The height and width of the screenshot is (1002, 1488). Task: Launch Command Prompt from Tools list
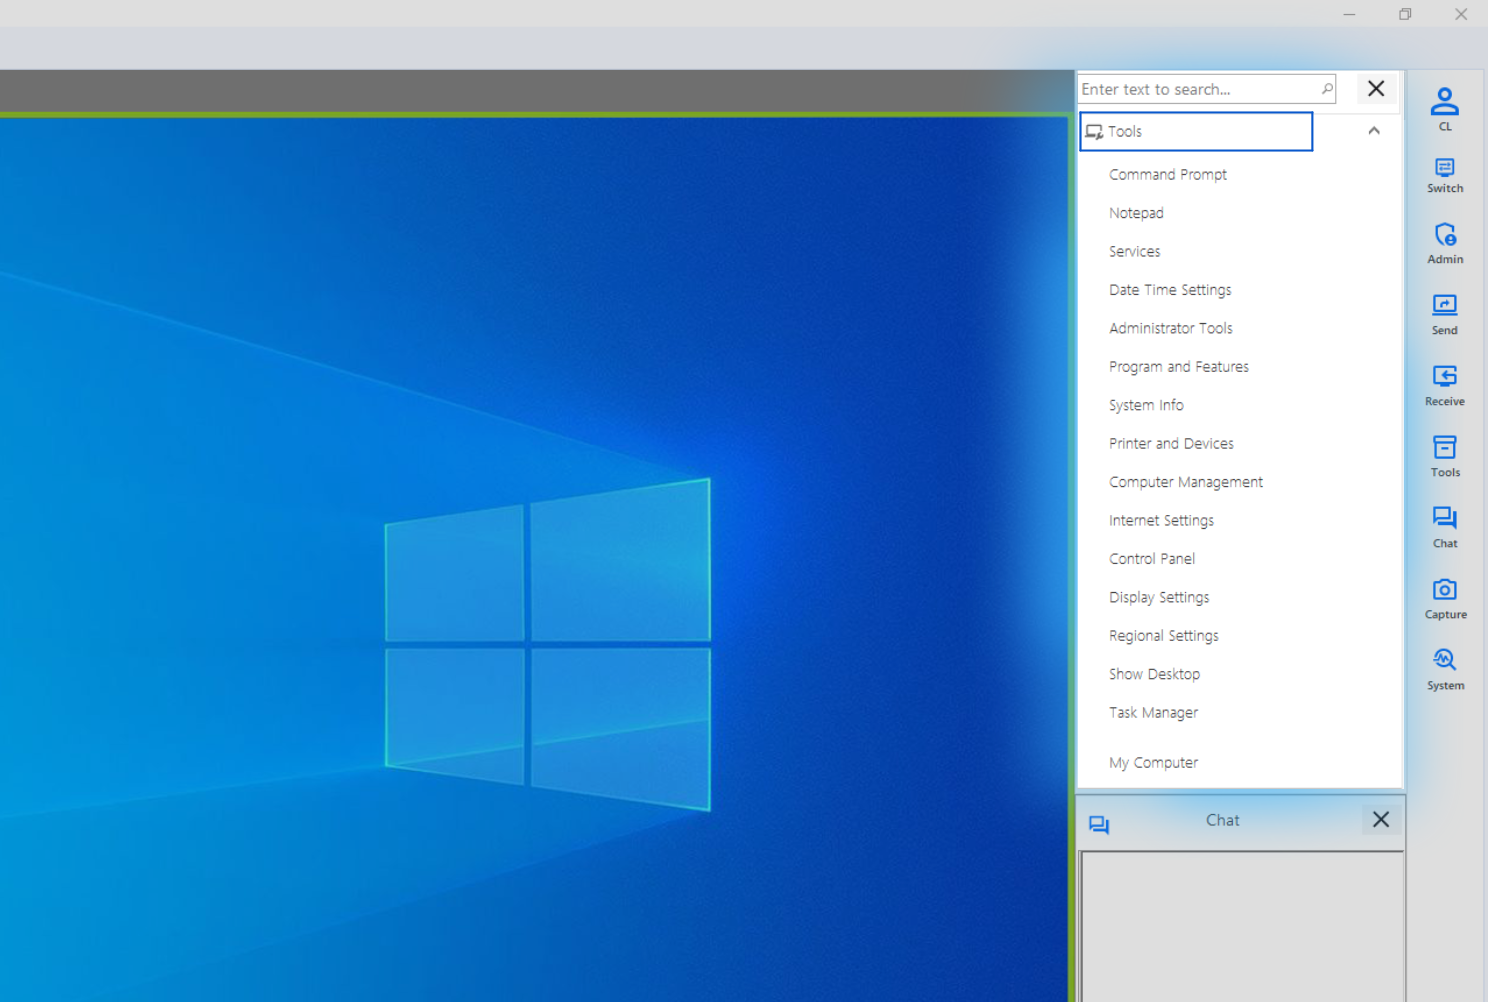tap(1168, 174)
